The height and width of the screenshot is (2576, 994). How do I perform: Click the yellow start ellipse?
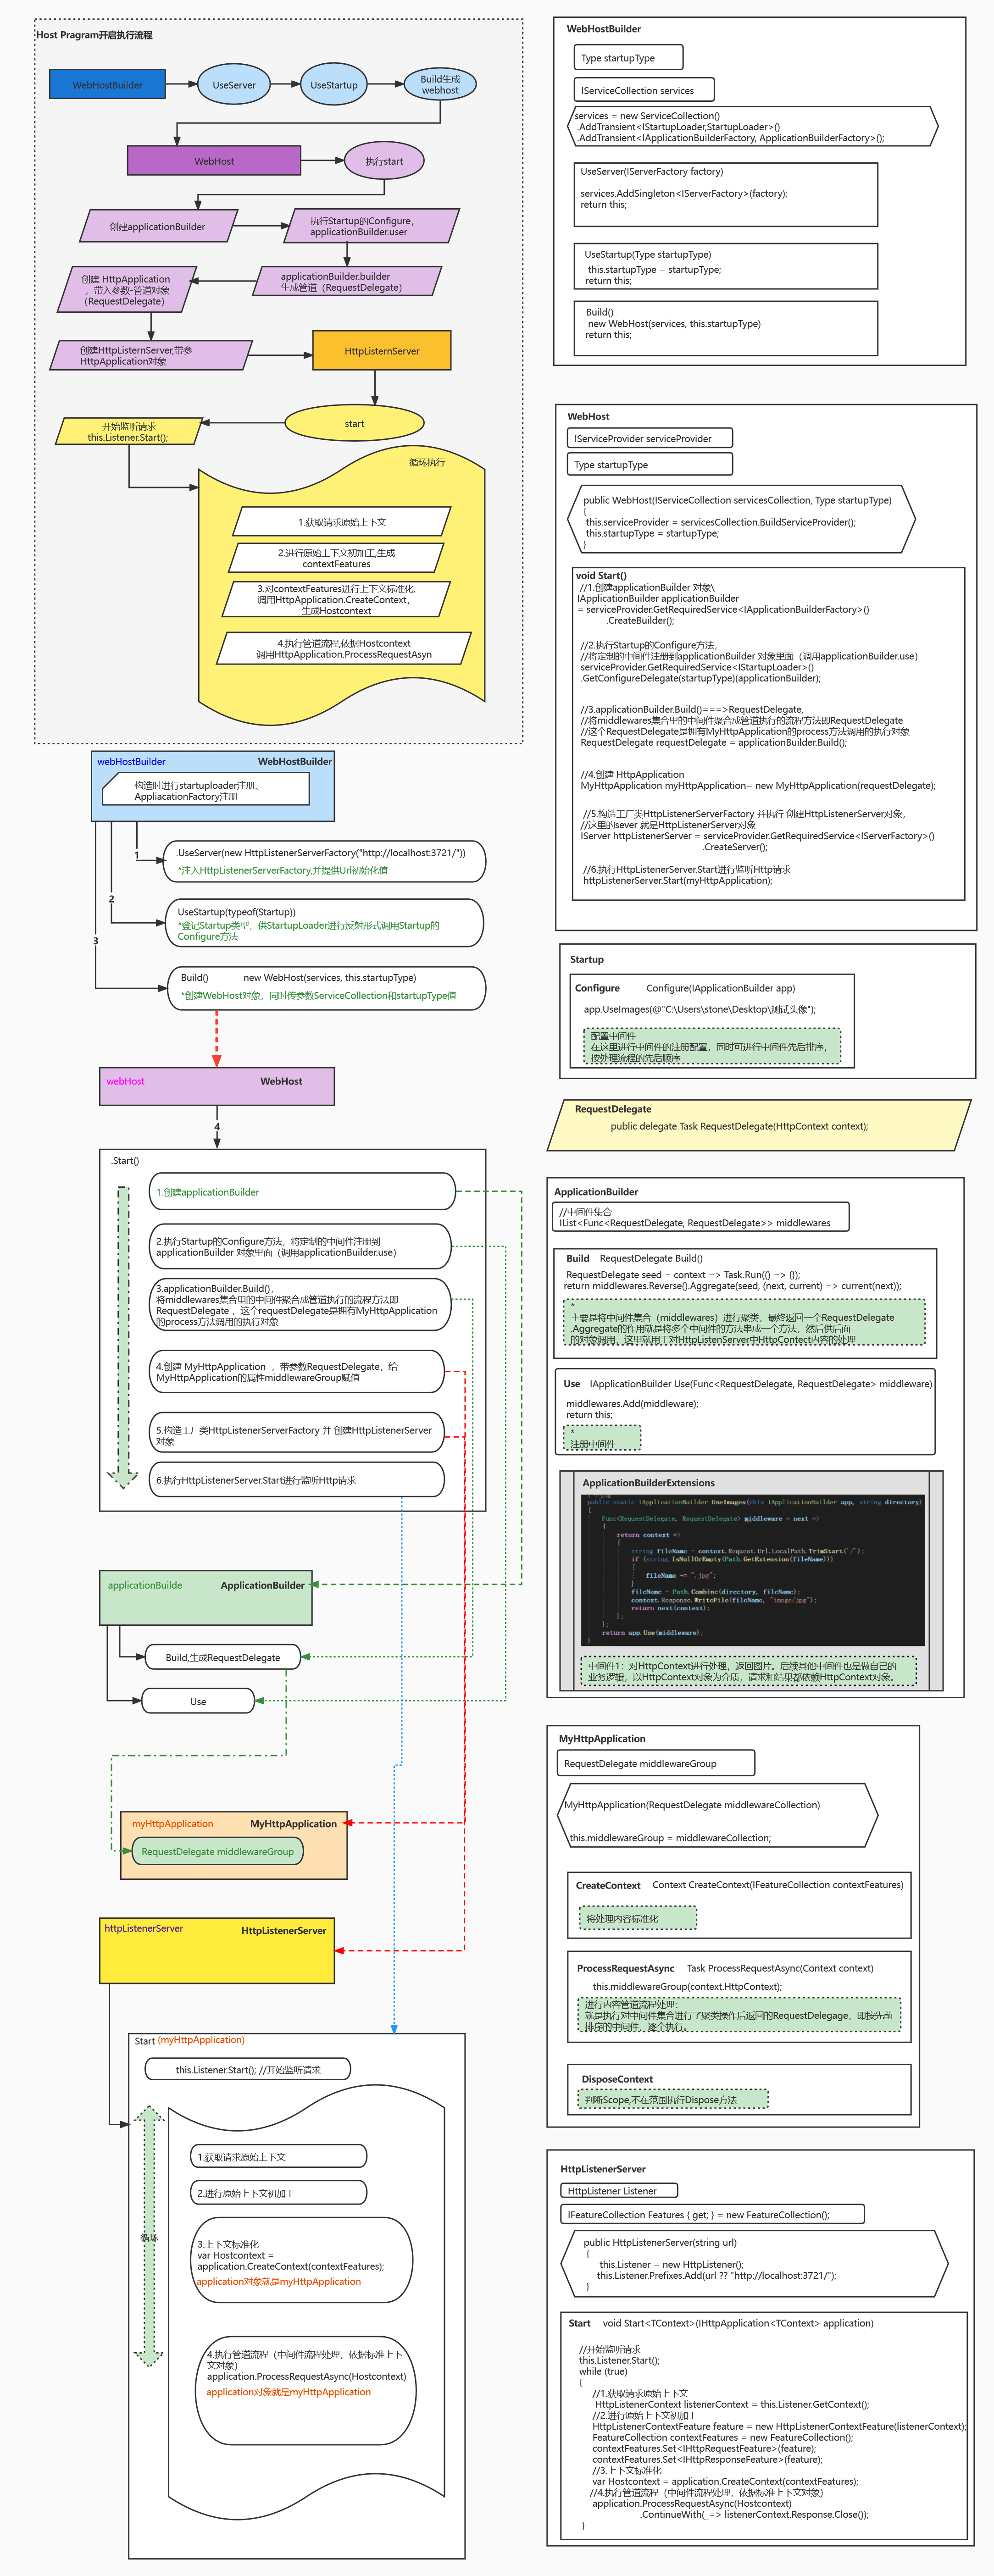(x=354, y=423)
